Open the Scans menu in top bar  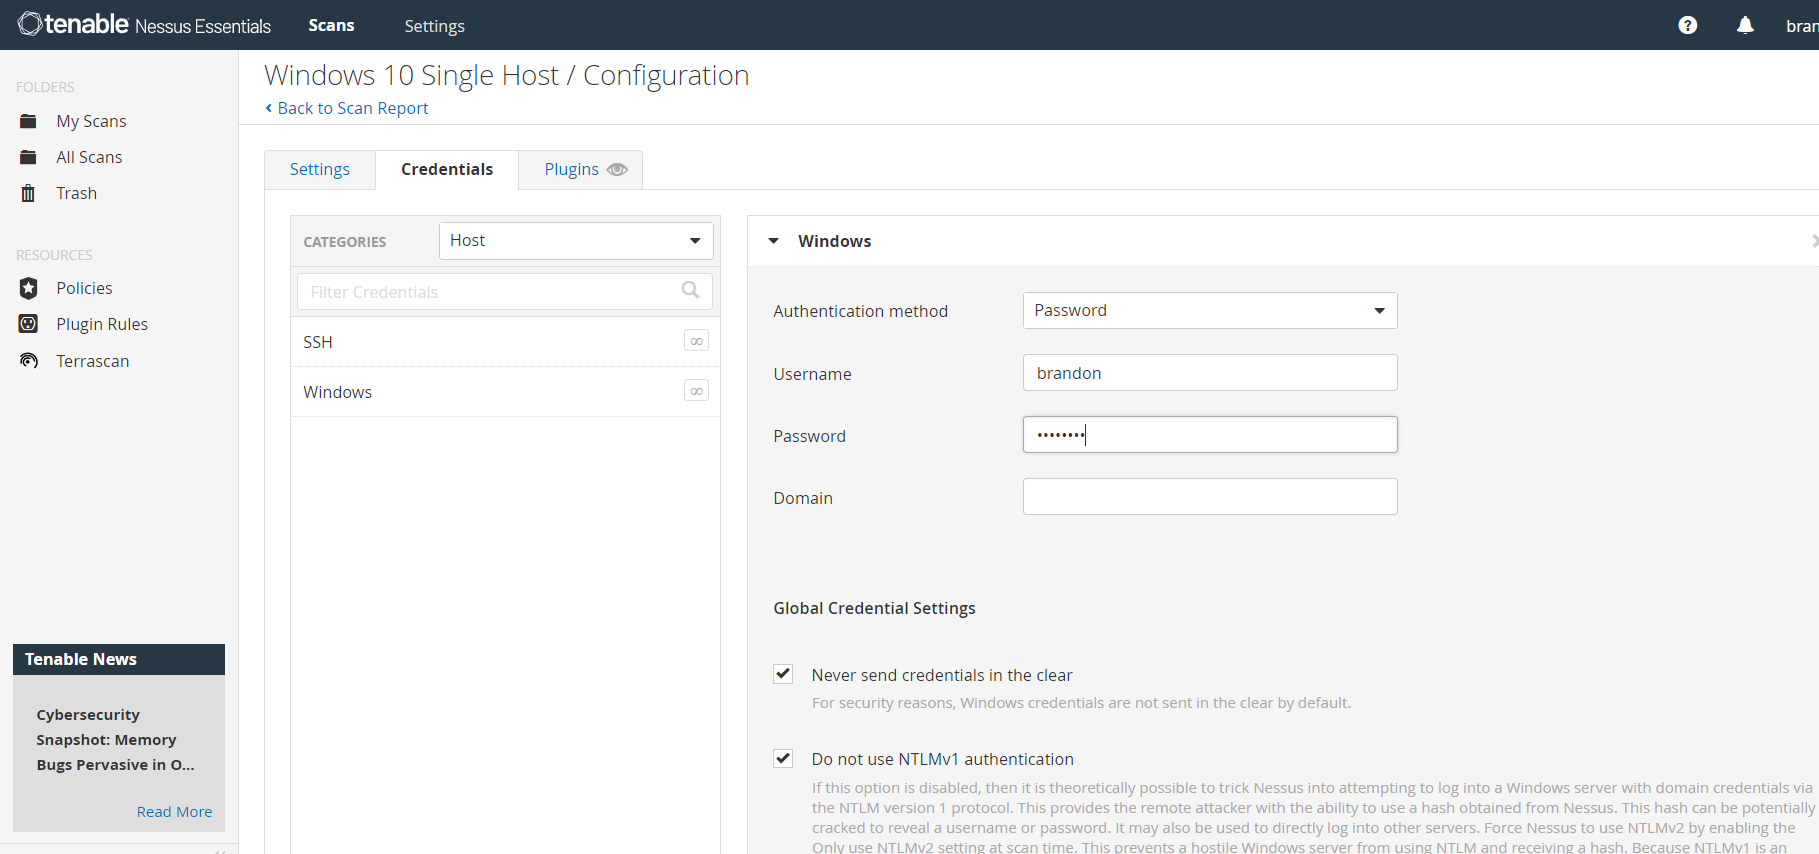331,26
